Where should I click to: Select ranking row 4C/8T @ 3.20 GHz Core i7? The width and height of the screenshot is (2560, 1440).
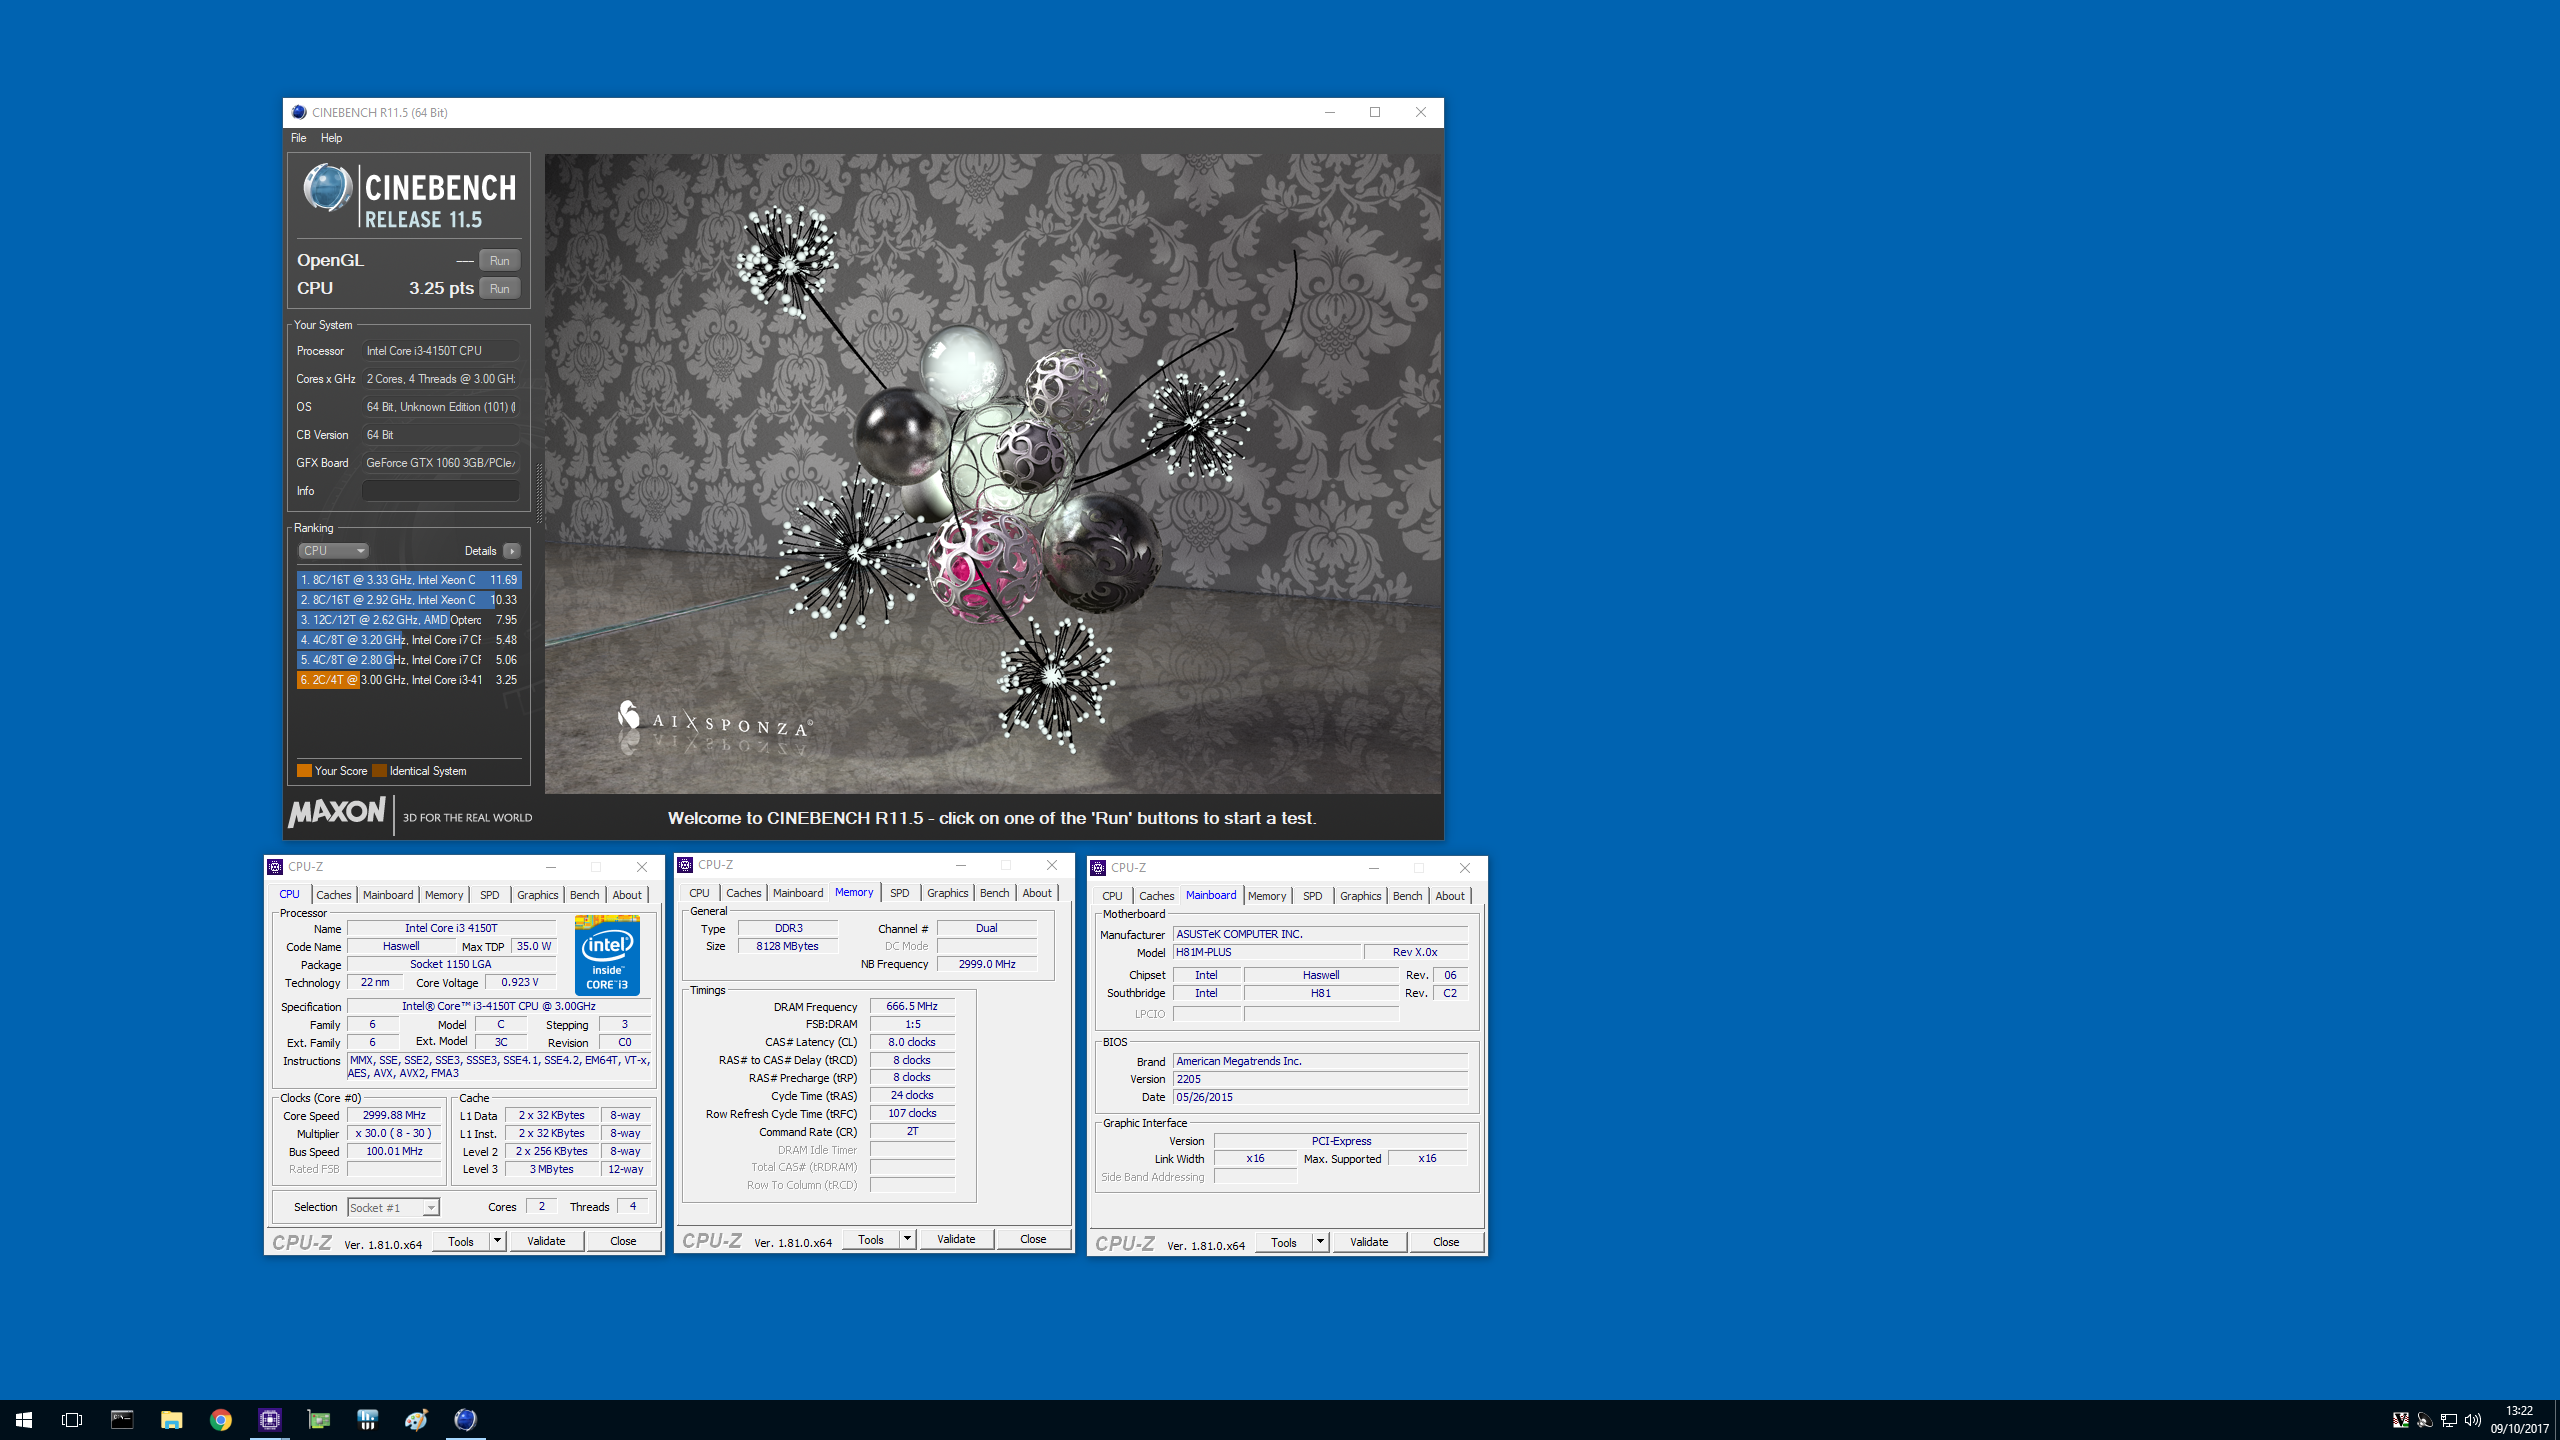[x=408, y=640]
